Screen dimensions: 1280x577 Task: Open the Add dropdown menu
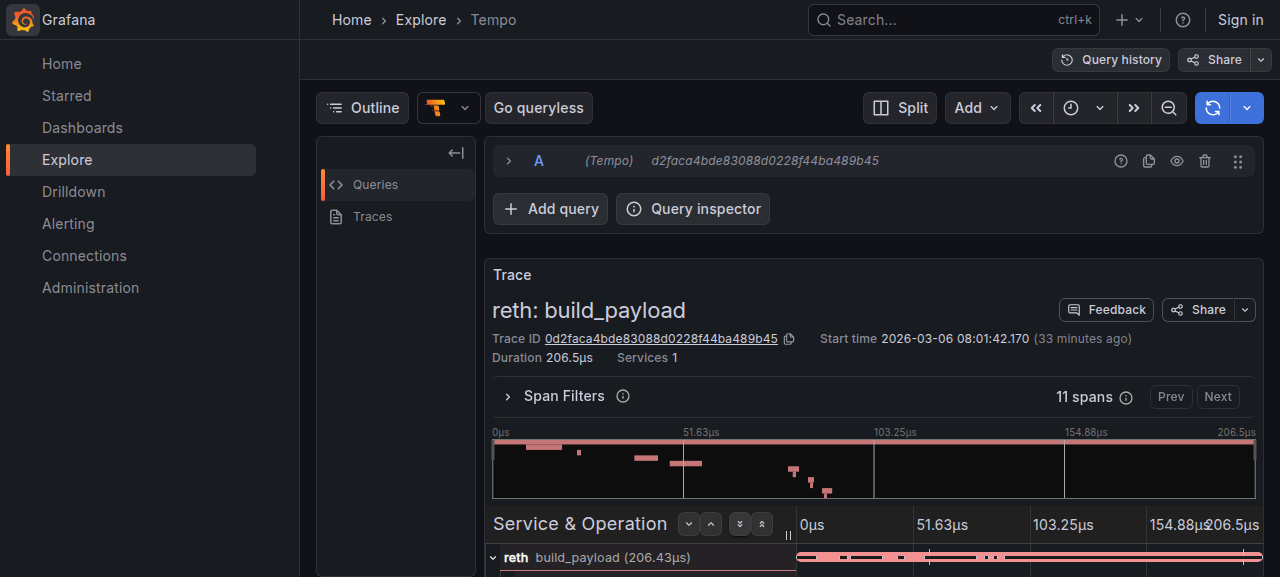(977, 108)
